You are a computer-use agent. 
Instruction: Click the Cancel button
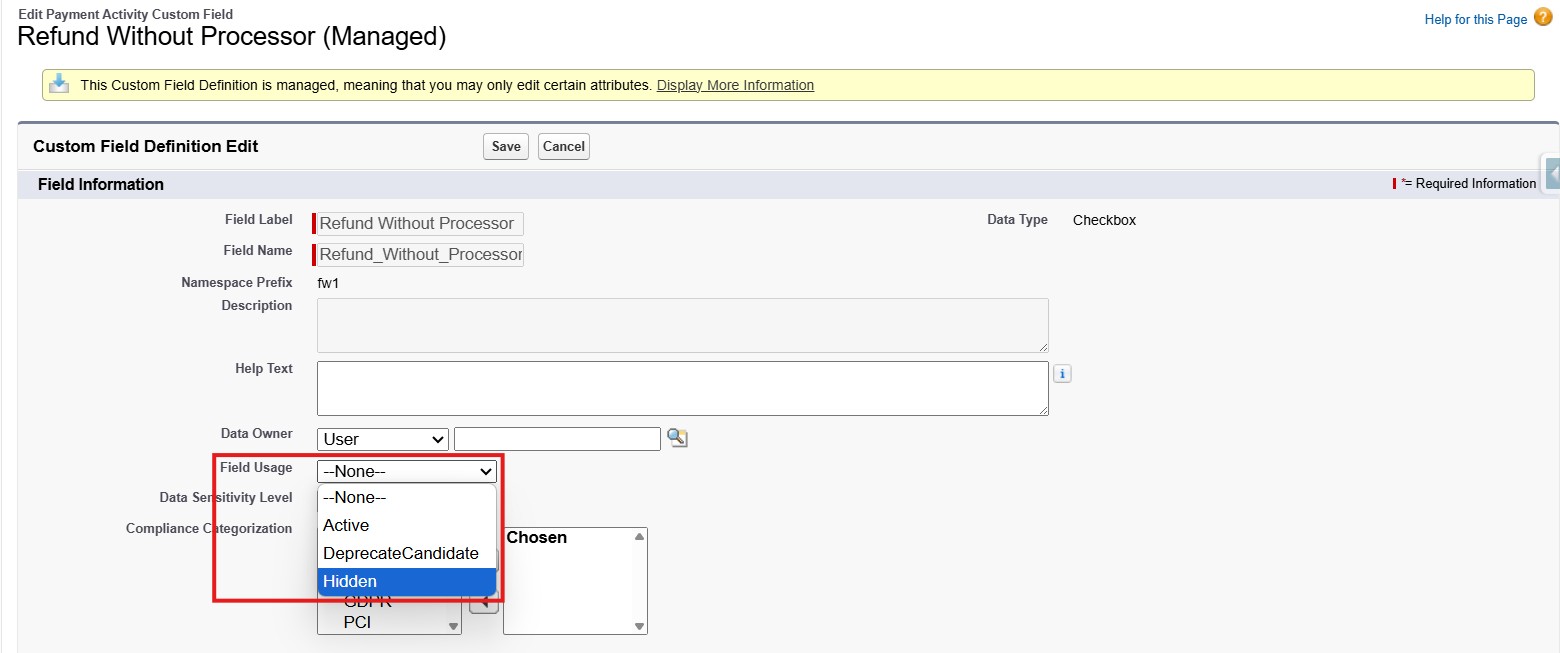point(563,147)
